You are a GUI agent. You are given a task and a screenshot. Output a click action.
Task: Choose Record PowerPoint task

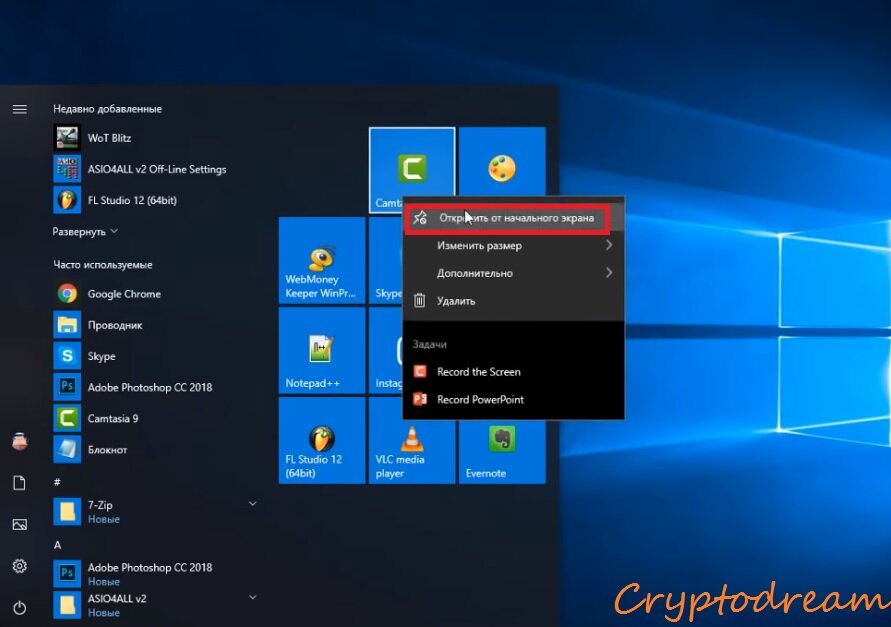[513, 400]
